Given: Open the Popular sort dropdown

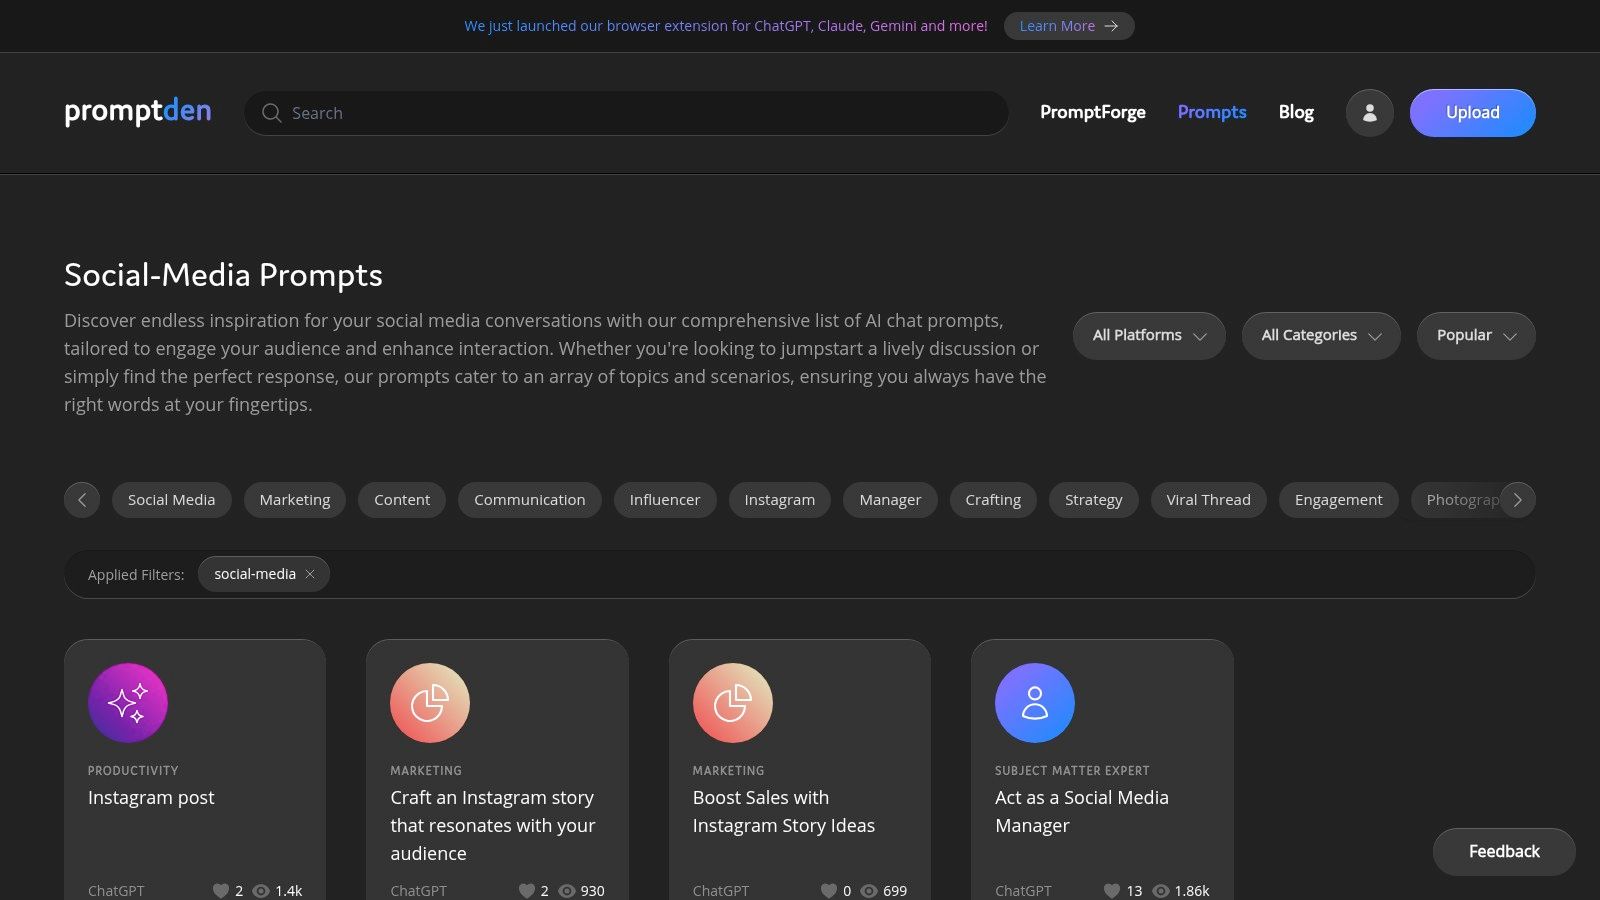Looking at the screenshot, I should click(1475, 336).
